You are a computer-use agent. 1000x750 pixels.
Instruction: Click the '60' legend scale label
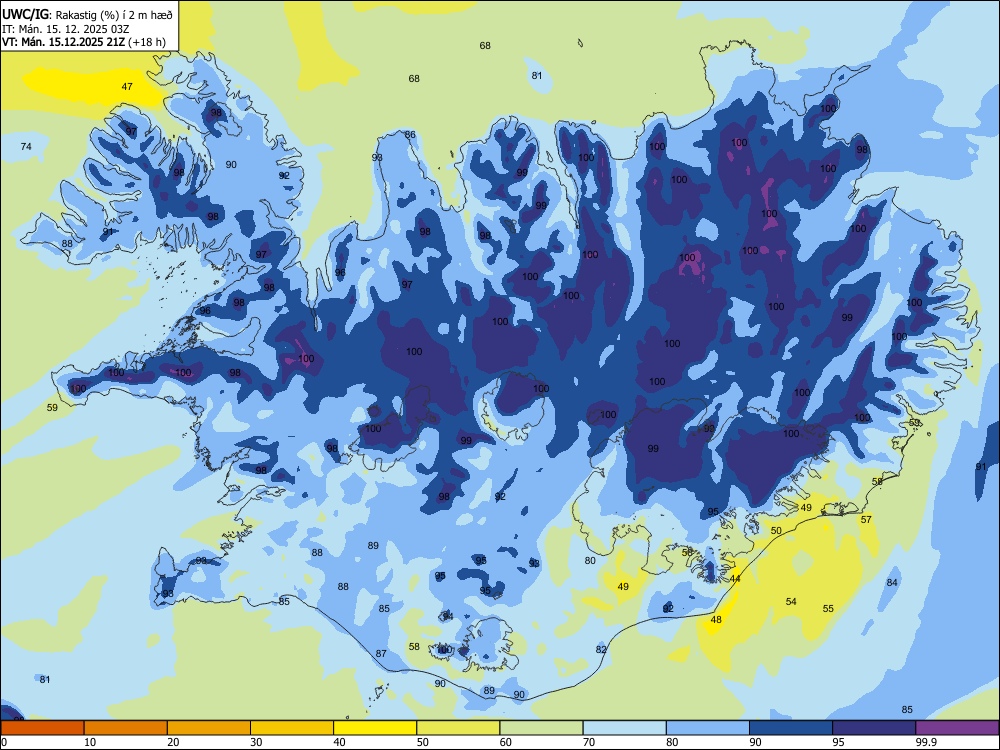tap(506, 742)
